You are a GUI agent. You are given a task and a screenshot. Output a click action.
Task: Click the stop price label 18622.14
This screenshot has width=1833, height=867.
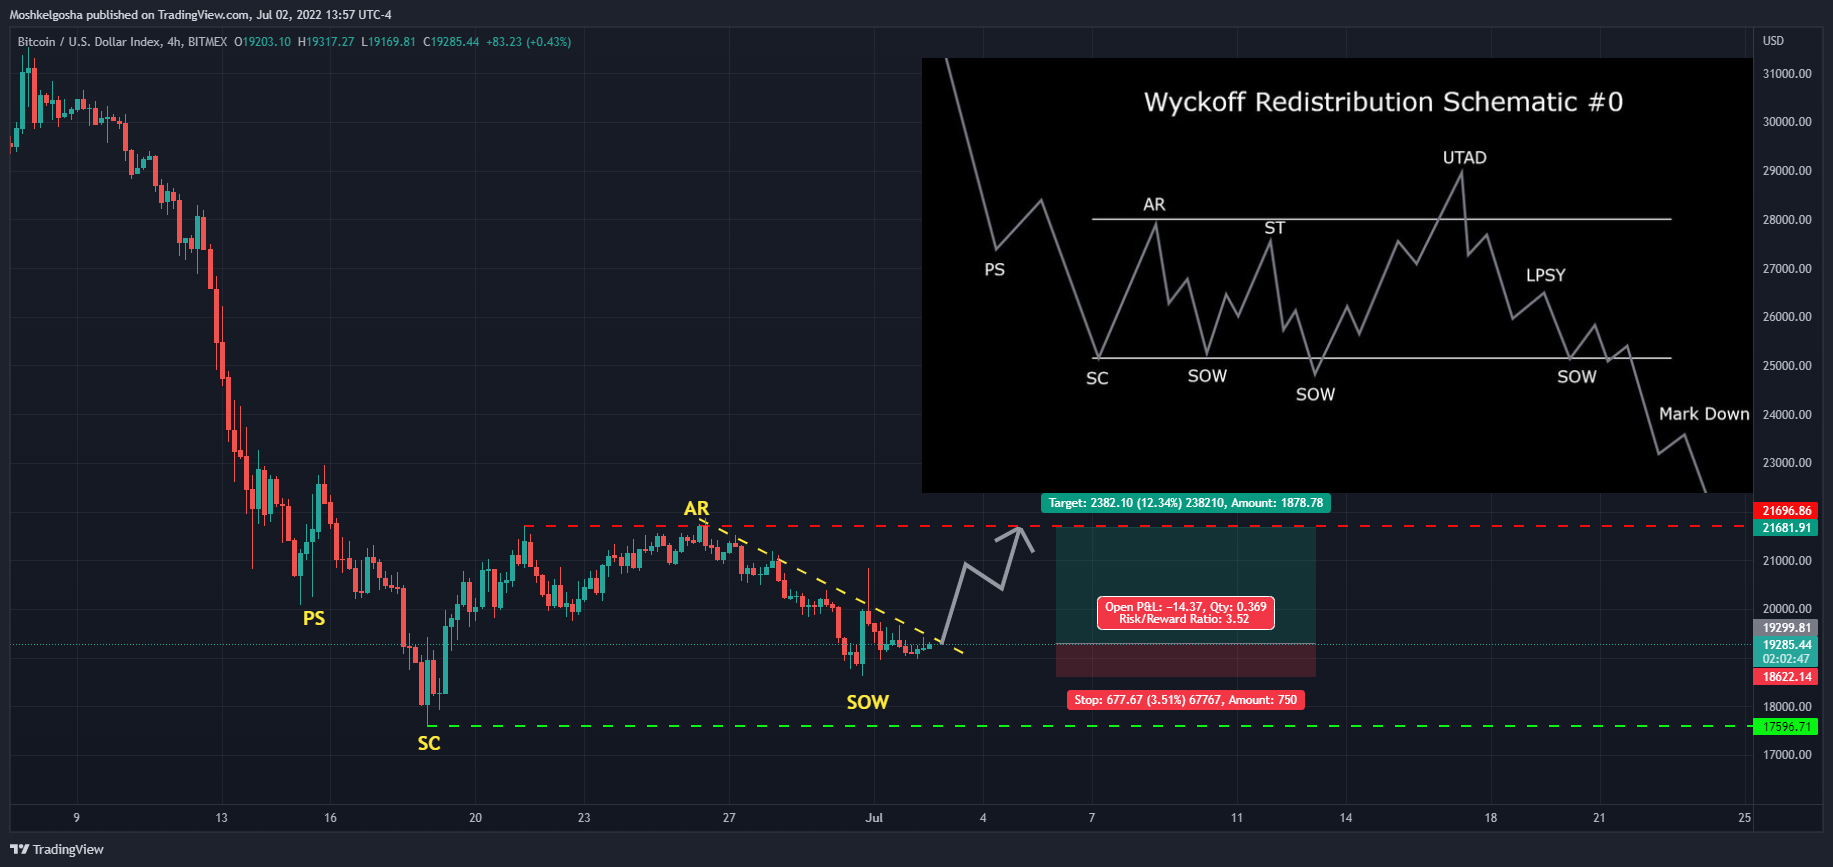click(1786, 677)
